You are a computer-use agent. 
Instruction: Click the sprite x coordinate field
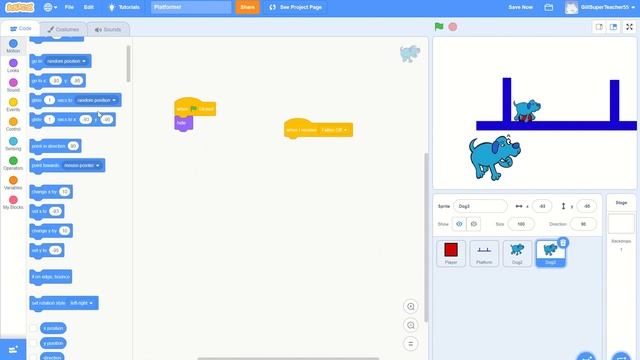542,206
